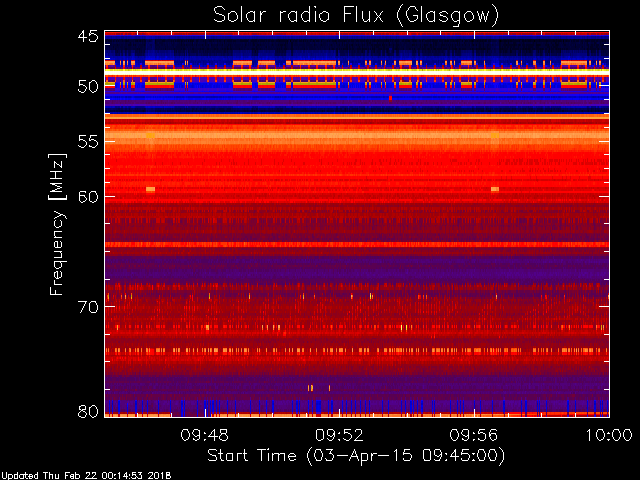Click the 'Start Time (03-Apr-15 09:45:00)' label
The image size is (640, 480).
click(356, 456)
